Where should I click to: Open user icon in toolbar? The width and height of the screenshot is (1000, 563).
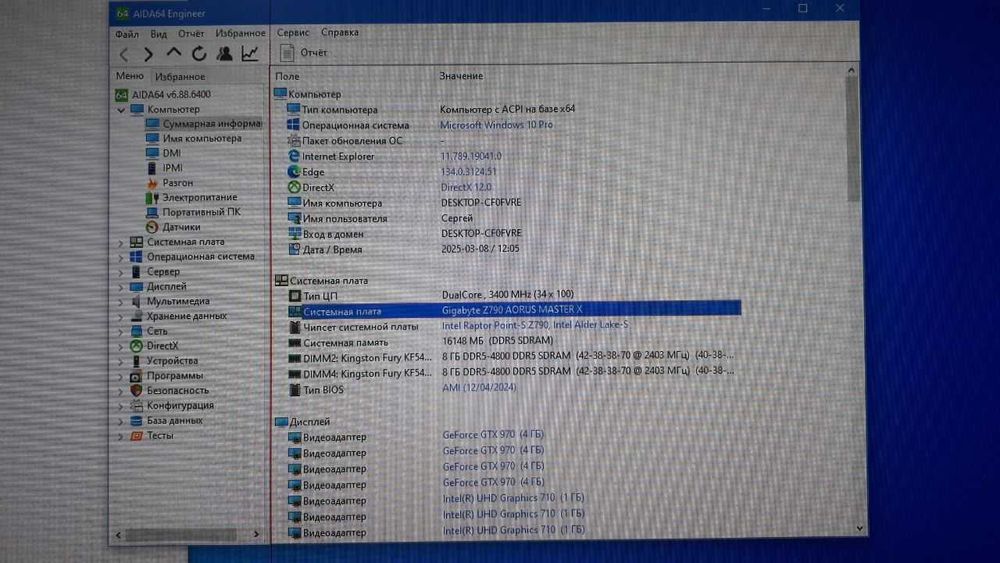point(224,54)
